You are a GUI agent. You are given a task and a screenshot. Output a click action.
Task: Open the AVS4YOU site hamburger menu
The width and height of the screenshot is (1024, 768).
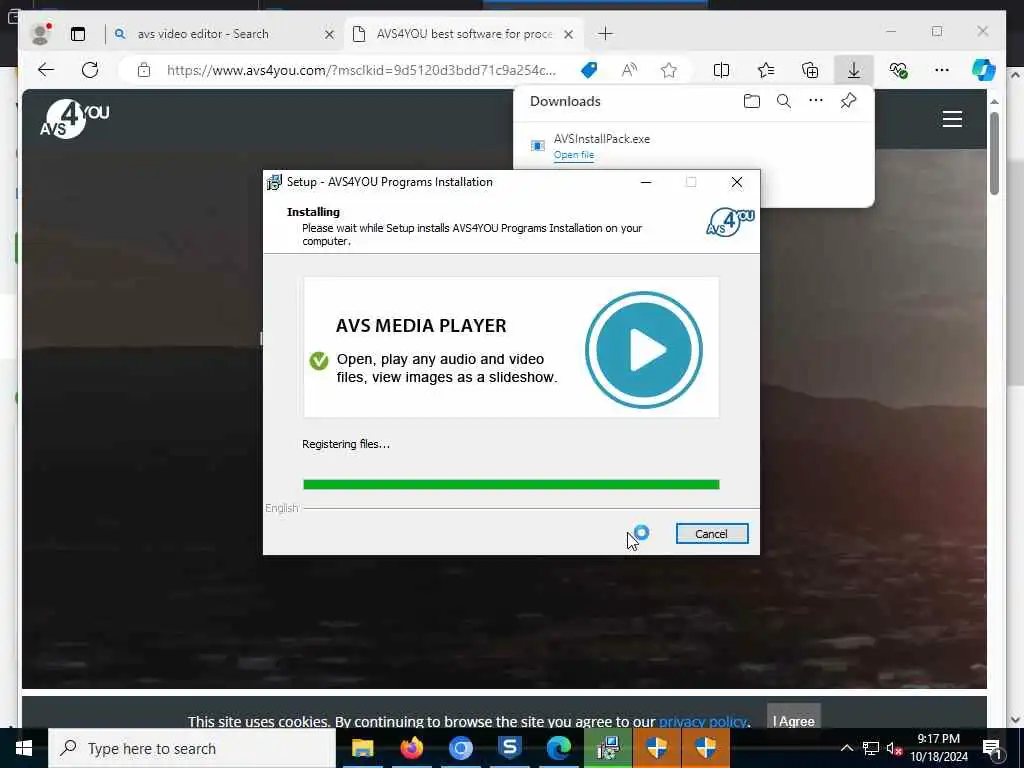click(952, 119)
